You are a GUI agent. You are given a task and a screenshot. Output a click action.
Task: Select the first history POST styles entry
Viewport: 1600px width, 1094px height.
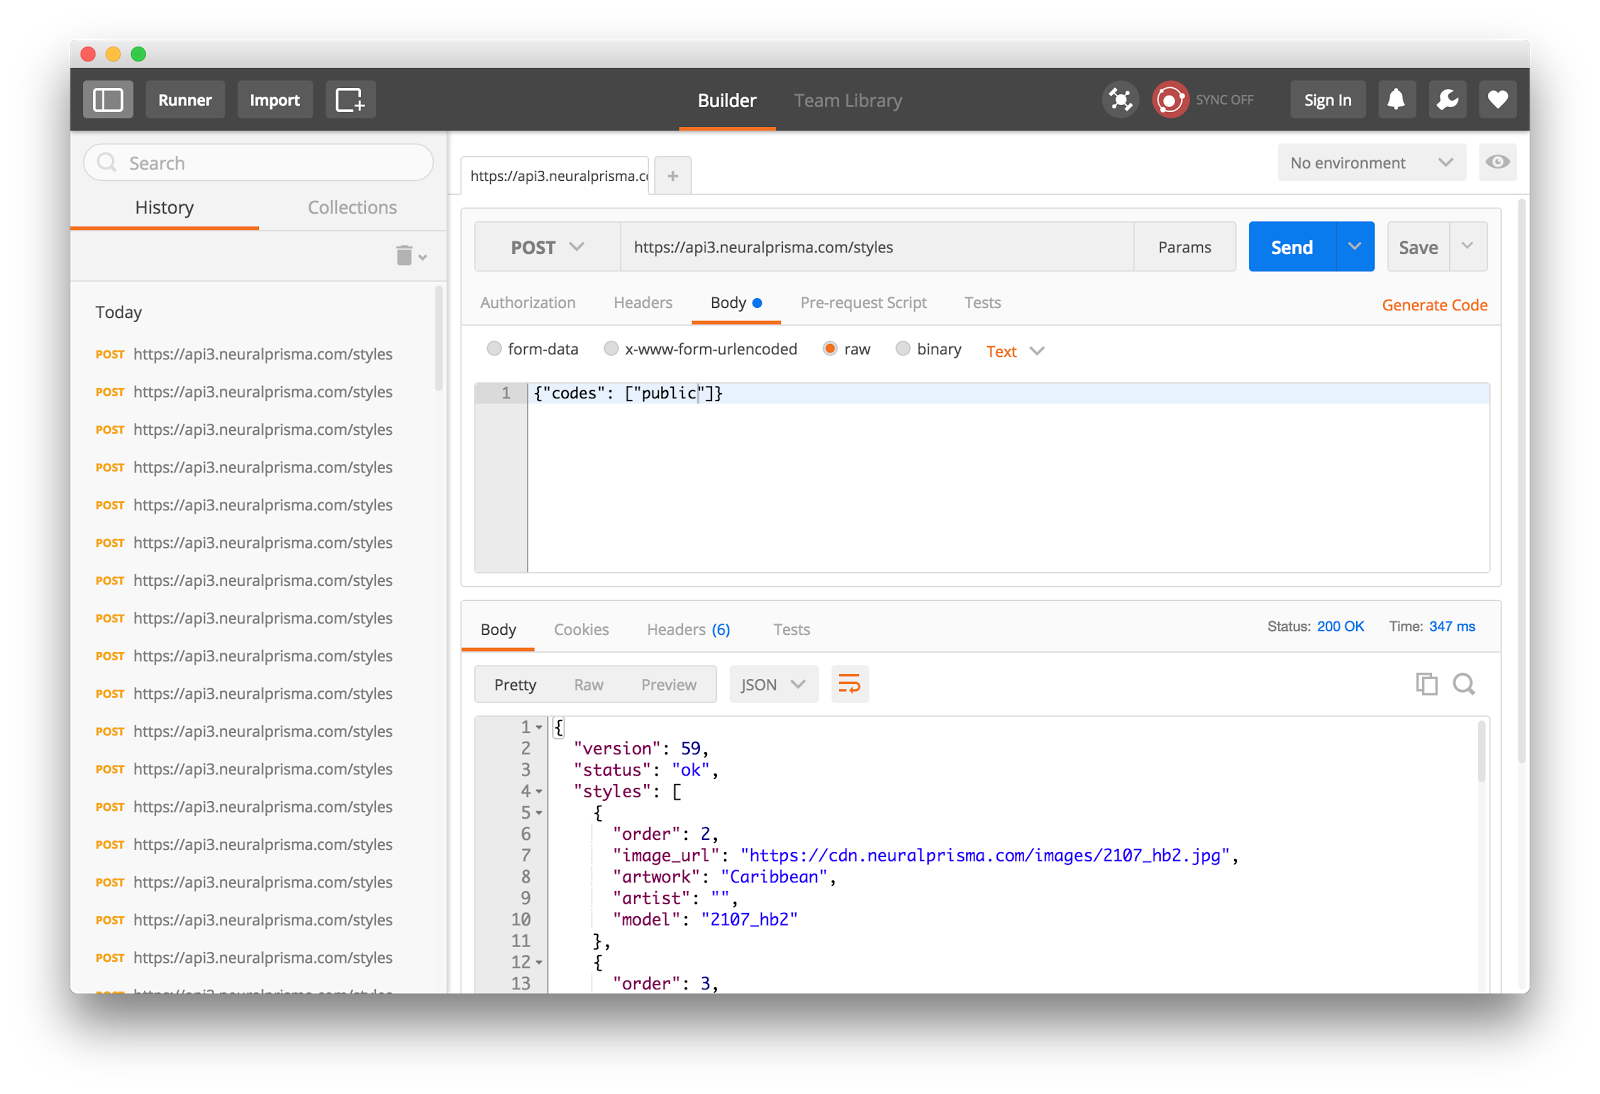[x=244, y=354]
